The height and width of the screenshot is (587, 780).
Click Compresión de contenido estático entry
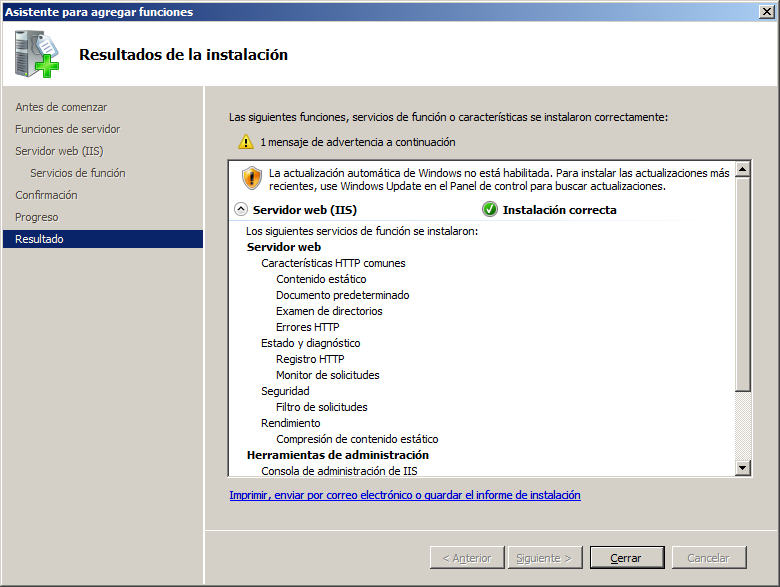tap(357, 439)
